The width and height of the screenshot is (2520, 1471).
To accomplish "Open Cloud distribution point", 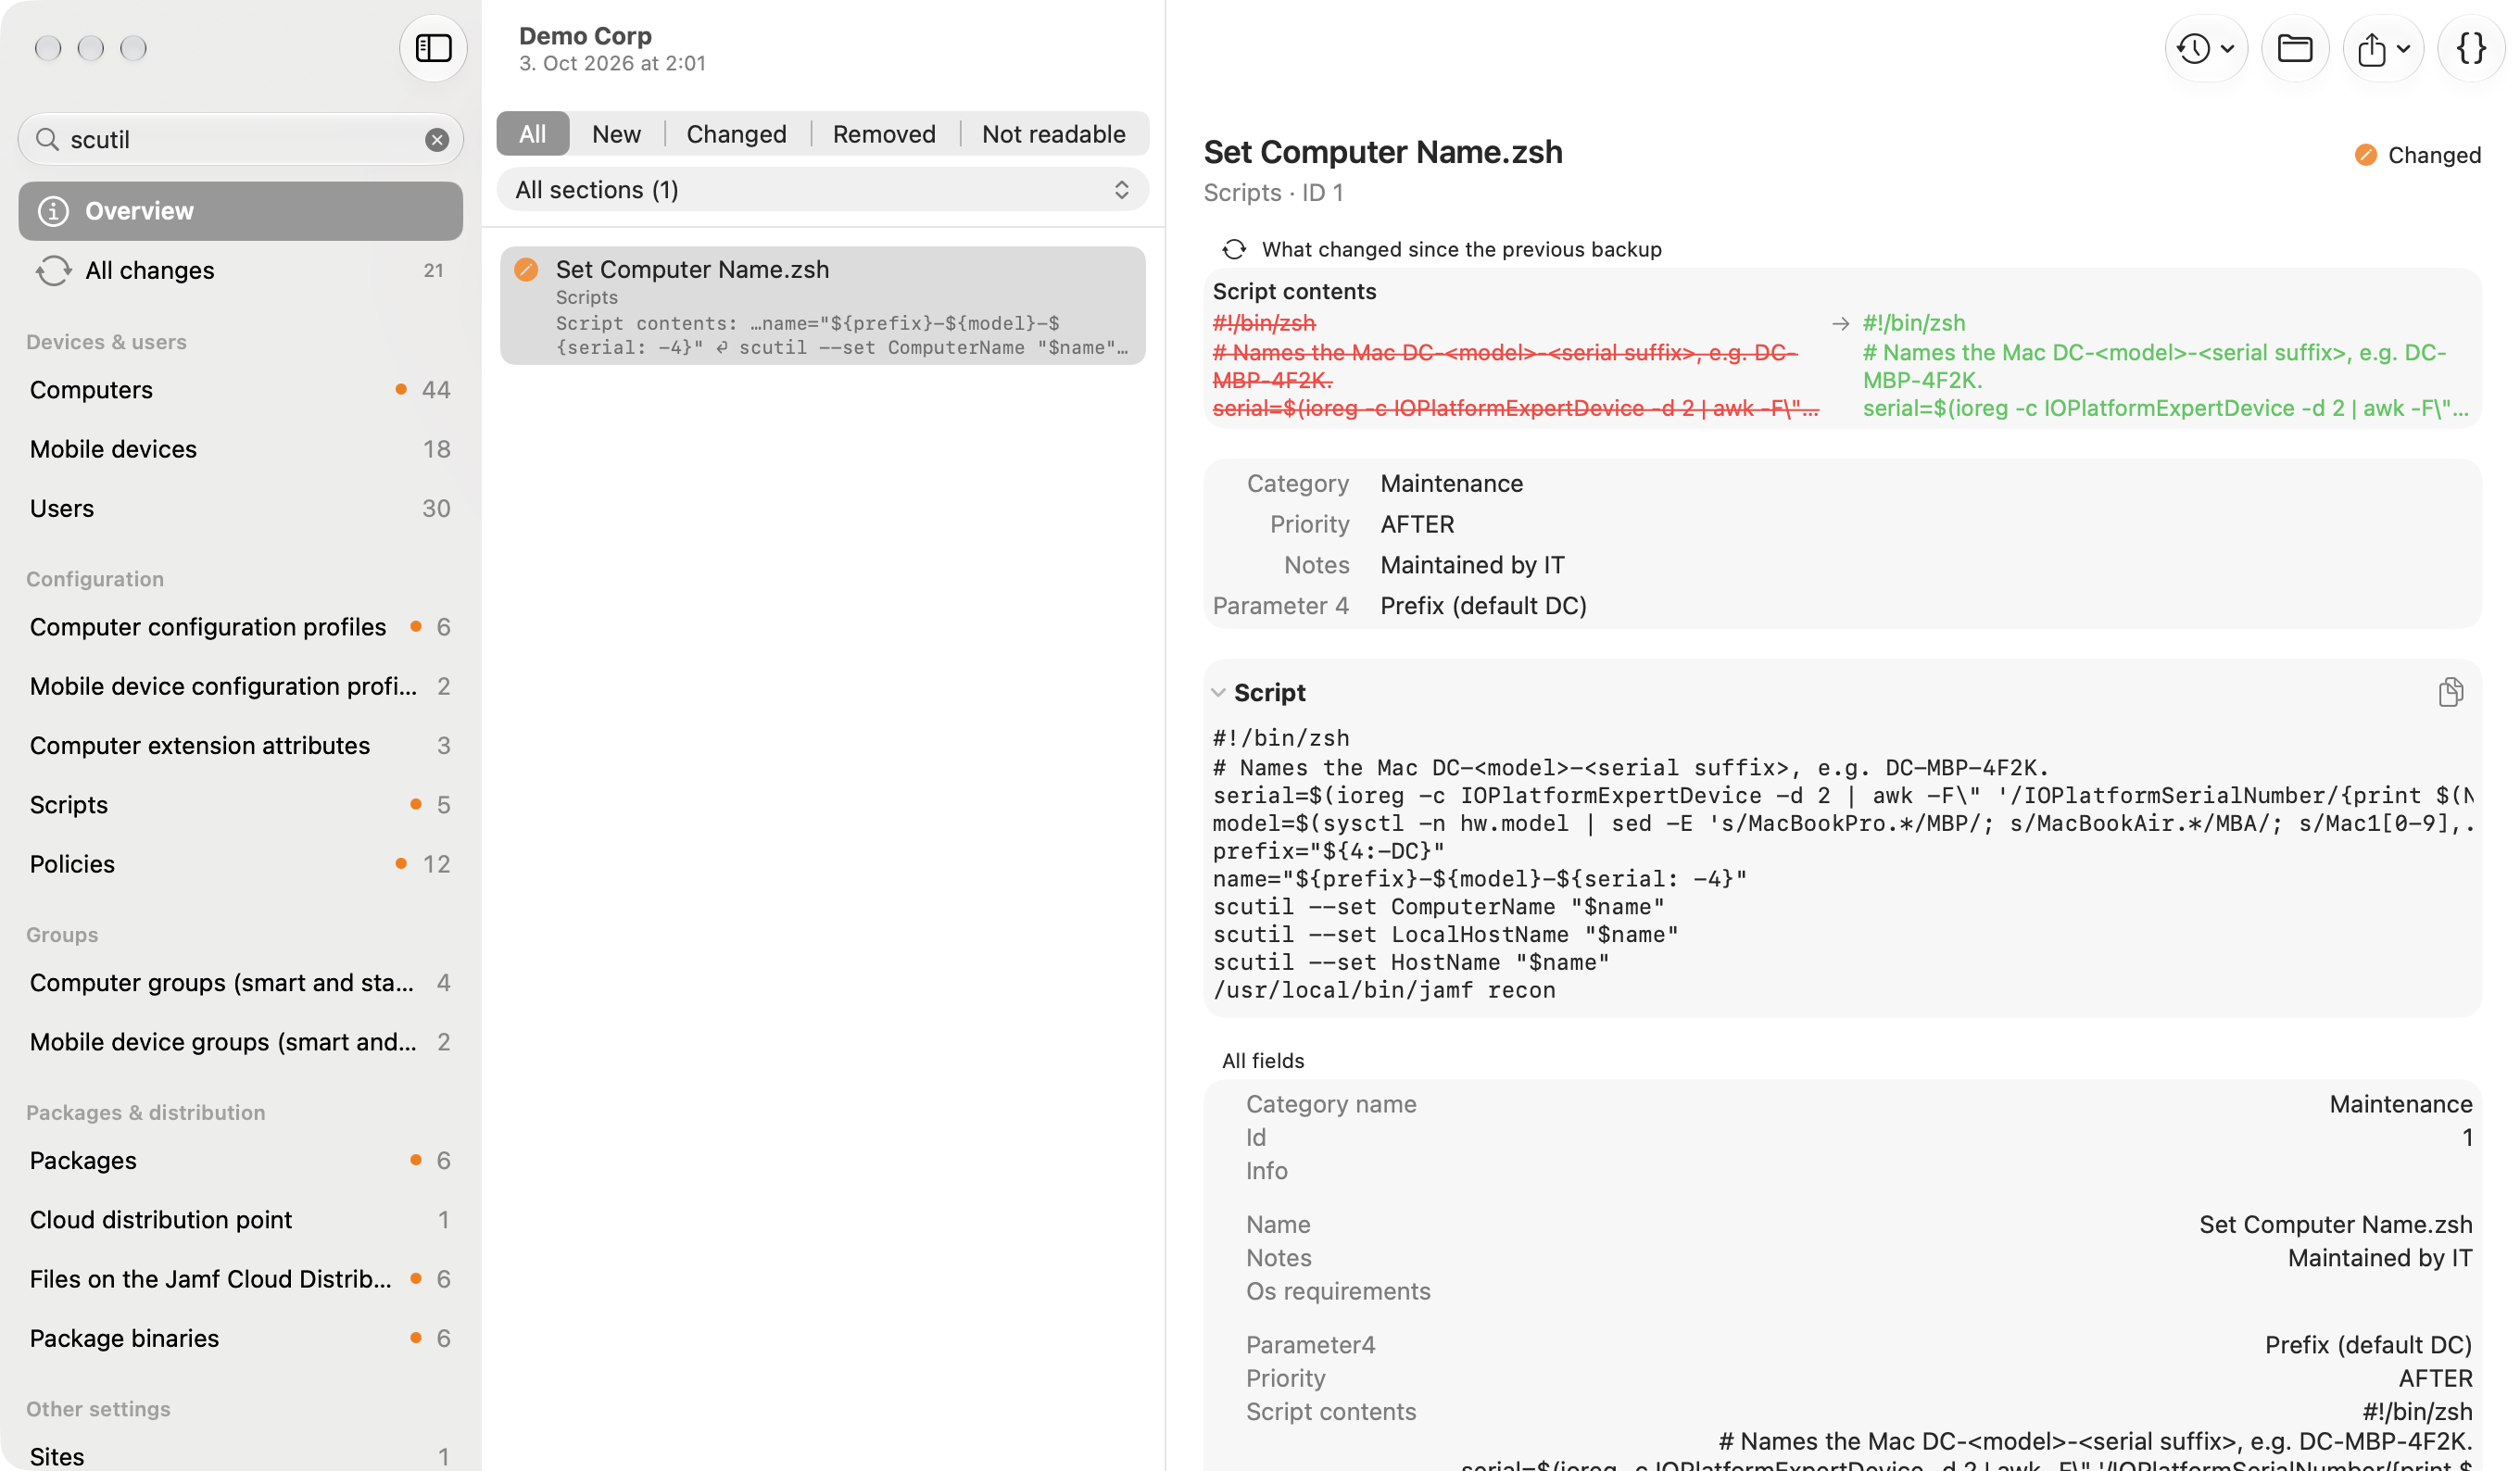I will (x=240, y=1220).
